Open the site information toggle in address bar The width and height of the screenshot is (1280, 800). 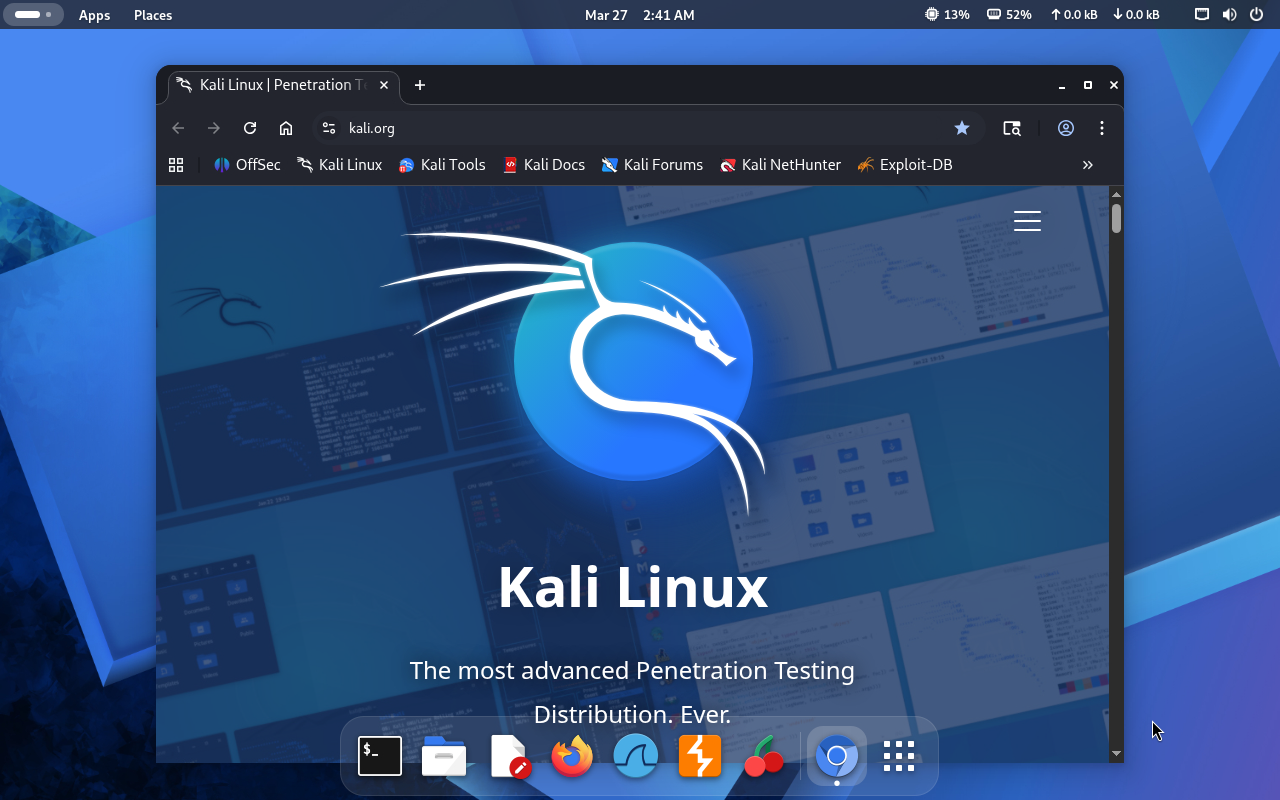tap(329, 128)
